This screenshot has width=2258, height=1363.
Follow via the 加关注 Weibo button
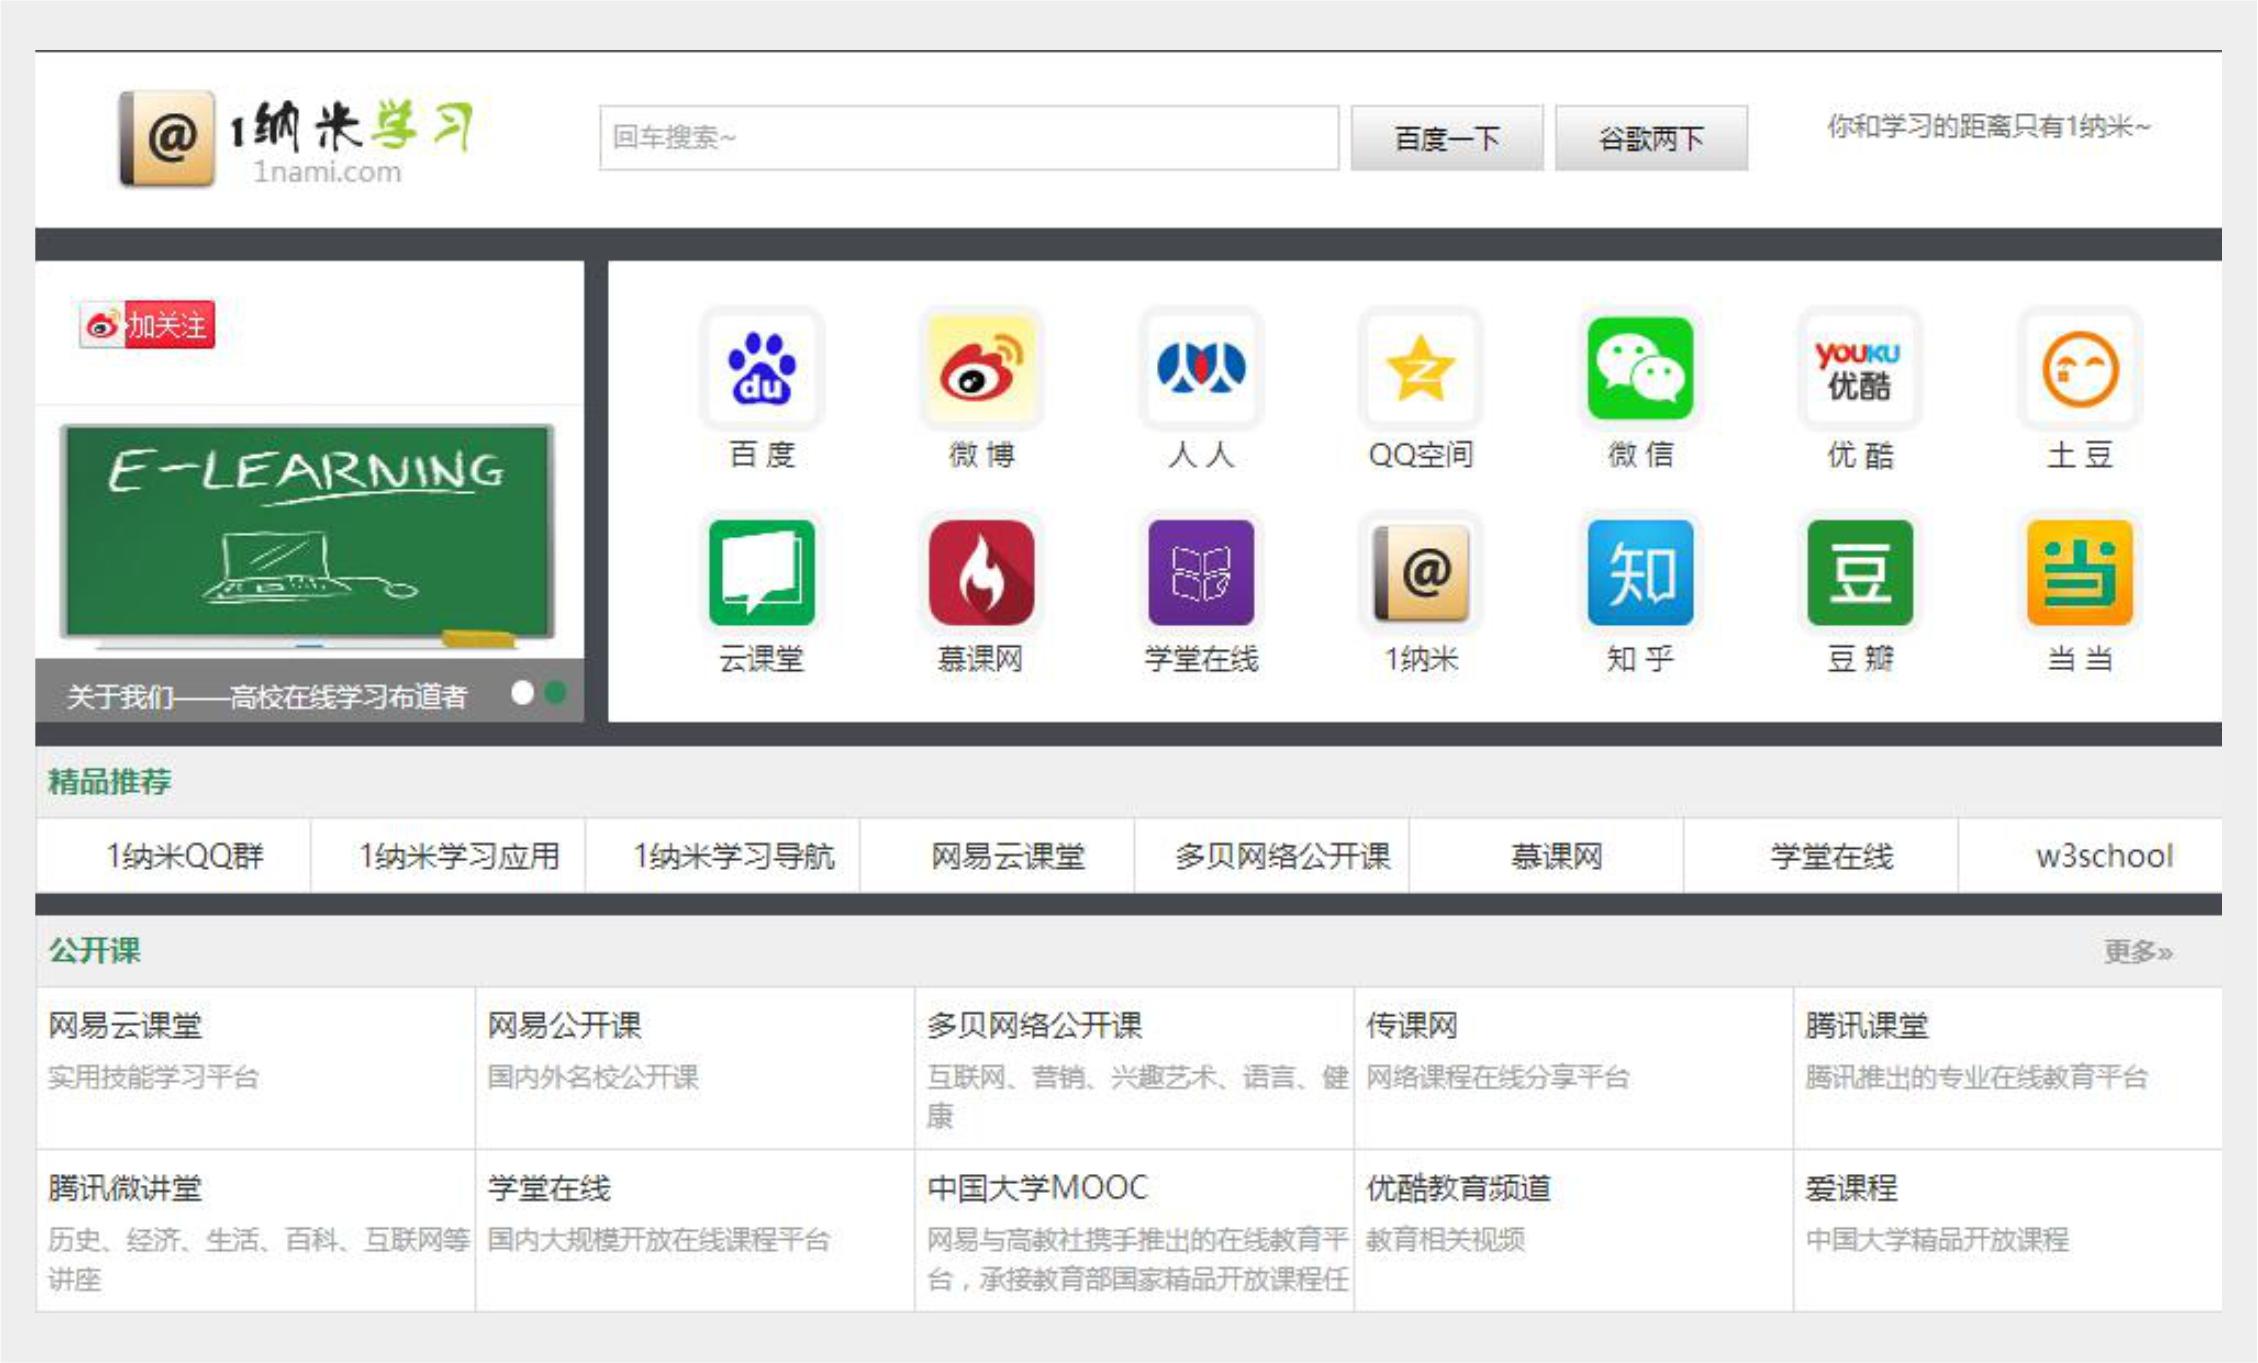pos(148,323)
